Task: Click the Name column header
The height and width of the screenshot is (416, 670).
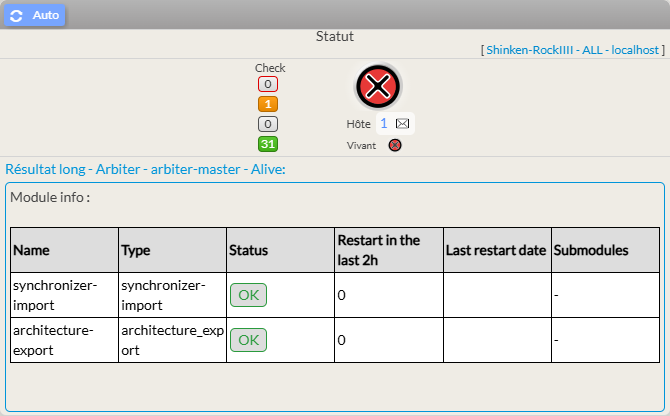Action: (31, 250)
